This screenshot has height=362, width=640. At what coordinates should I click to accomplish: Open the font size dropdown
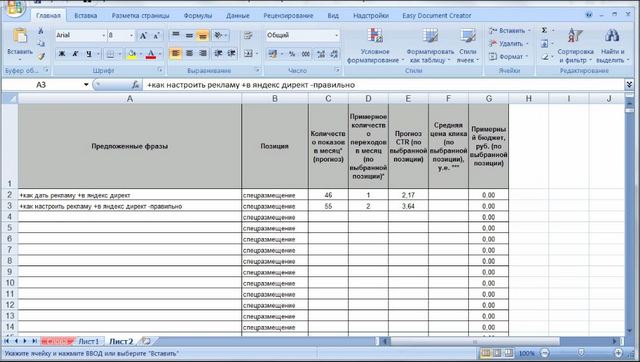pos(131,36)
